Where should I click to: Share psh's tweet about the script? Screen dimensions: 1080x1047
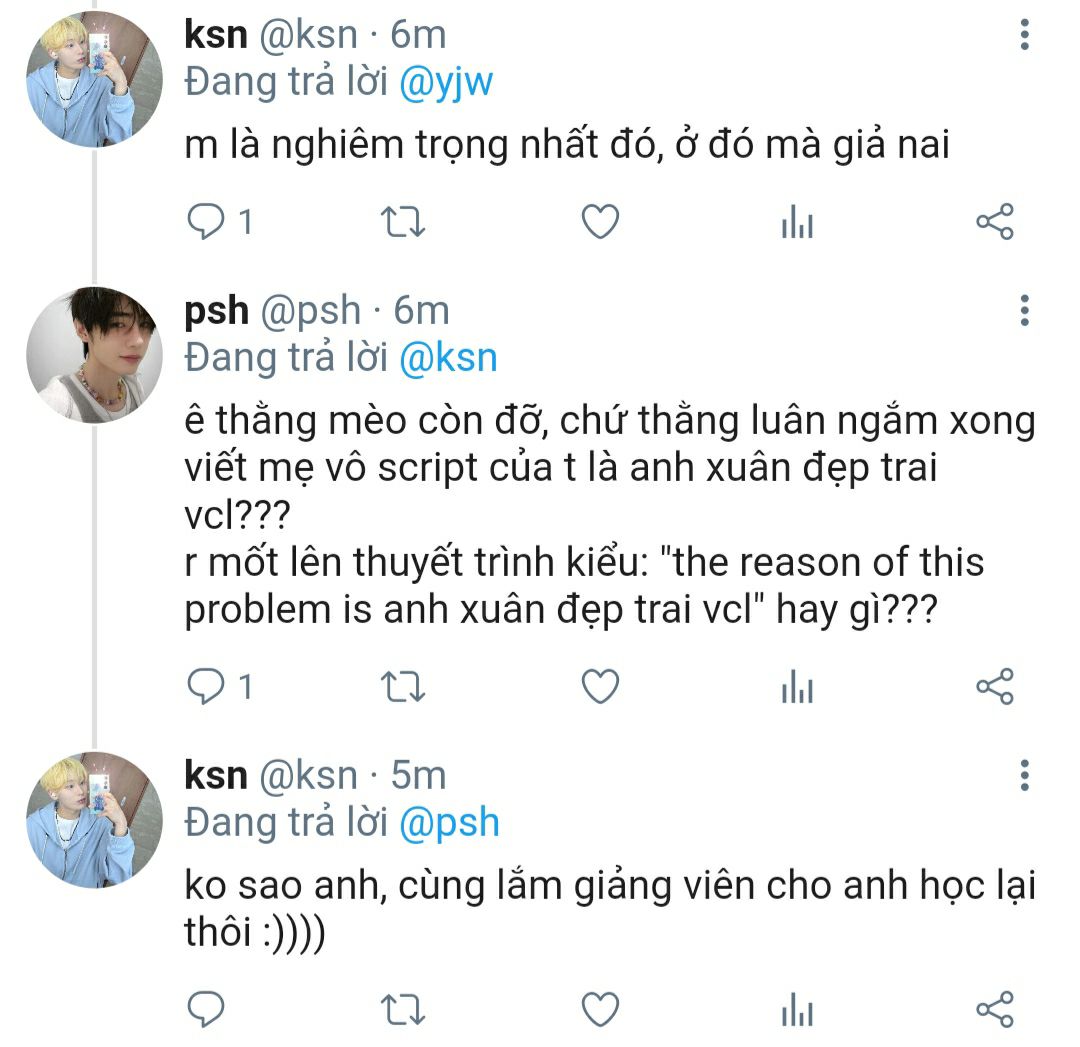(x=994, y=687)
